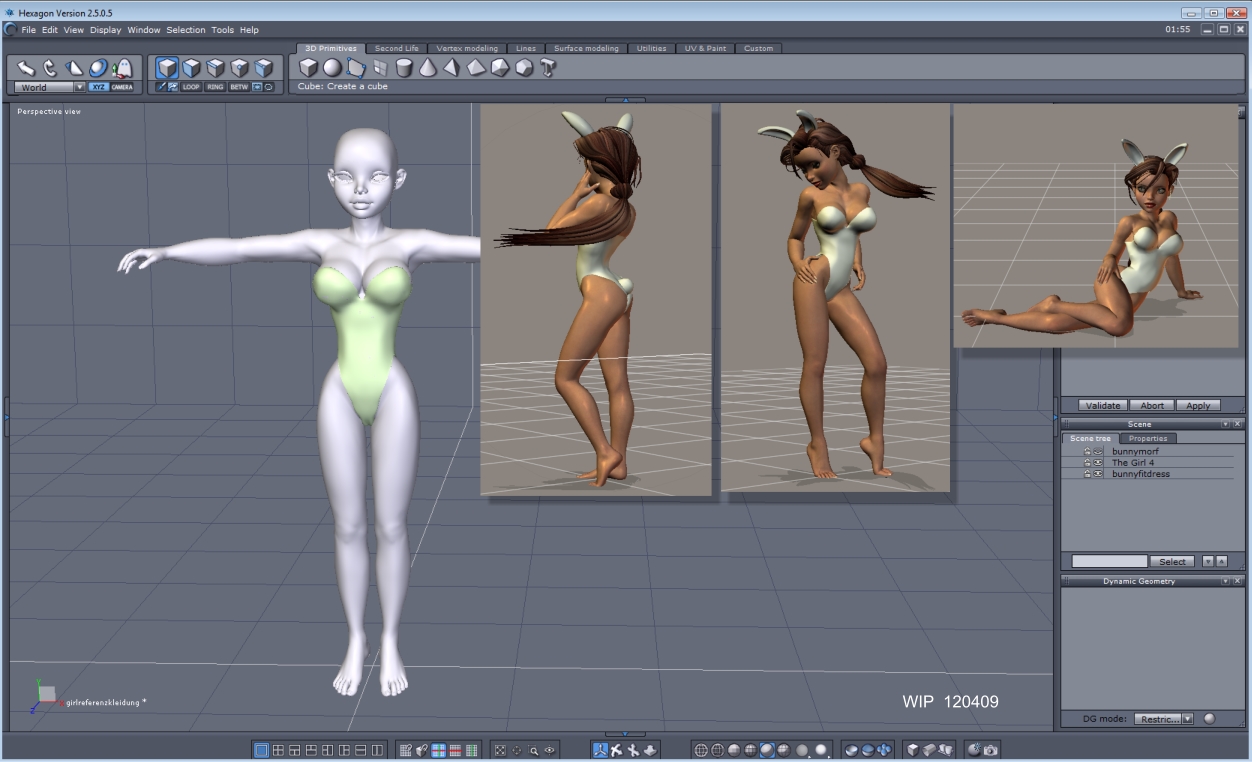The height and width of the screenshot is (762, 1252).
Task: Switch to the Vertex modeling tab
Action: (x=467, y=48)
